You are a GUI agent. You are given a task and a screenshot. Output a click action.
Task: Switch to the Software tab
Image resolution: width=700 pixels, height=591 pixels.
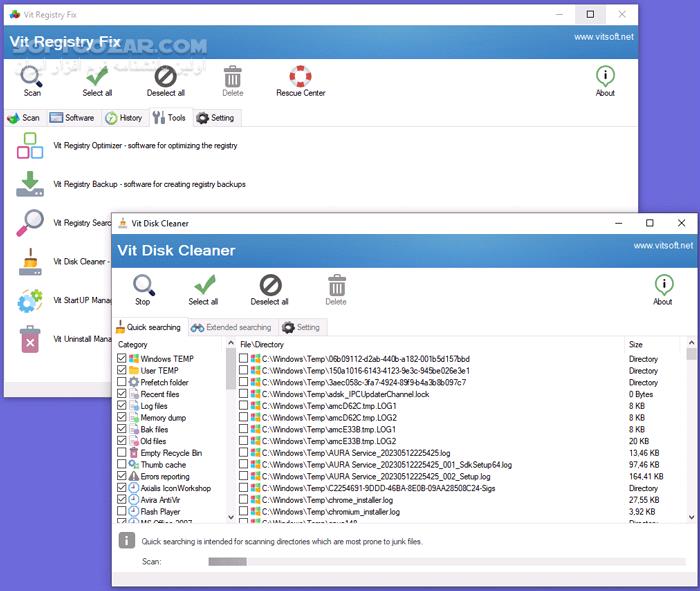click(72, 118)
